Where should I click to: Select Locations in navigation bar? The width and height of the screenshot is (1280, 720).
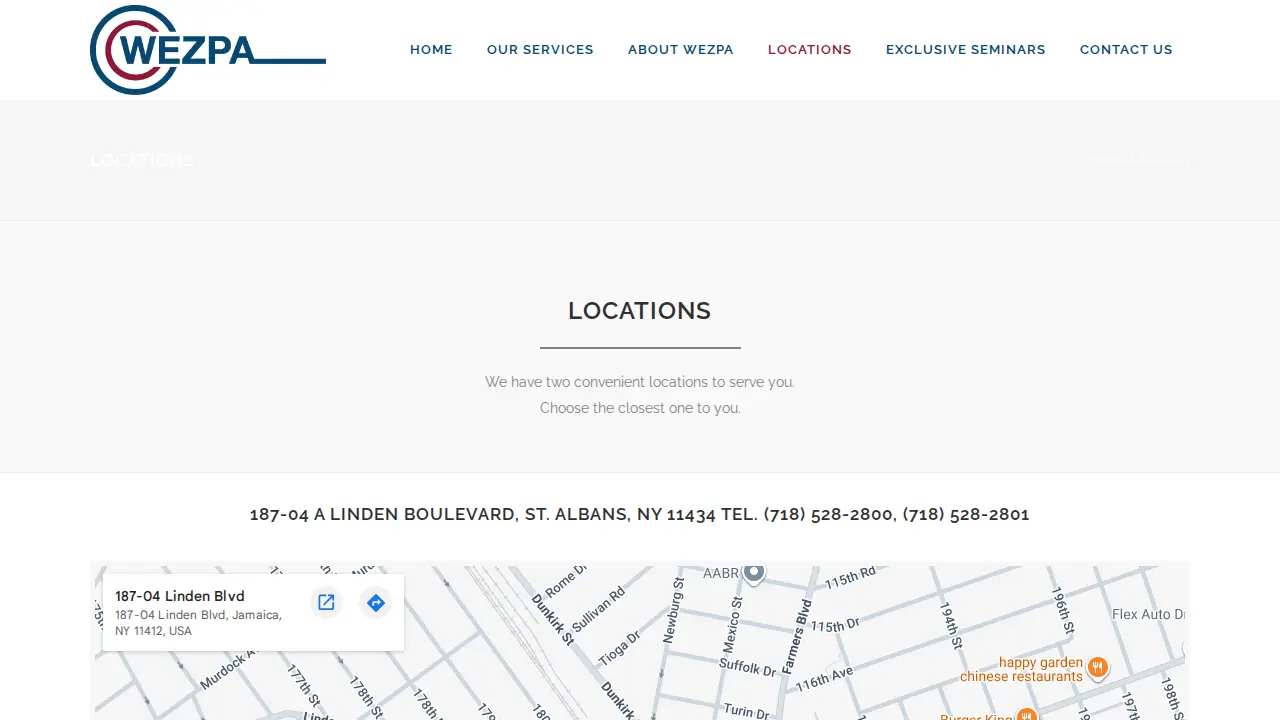tap(810, 49)
